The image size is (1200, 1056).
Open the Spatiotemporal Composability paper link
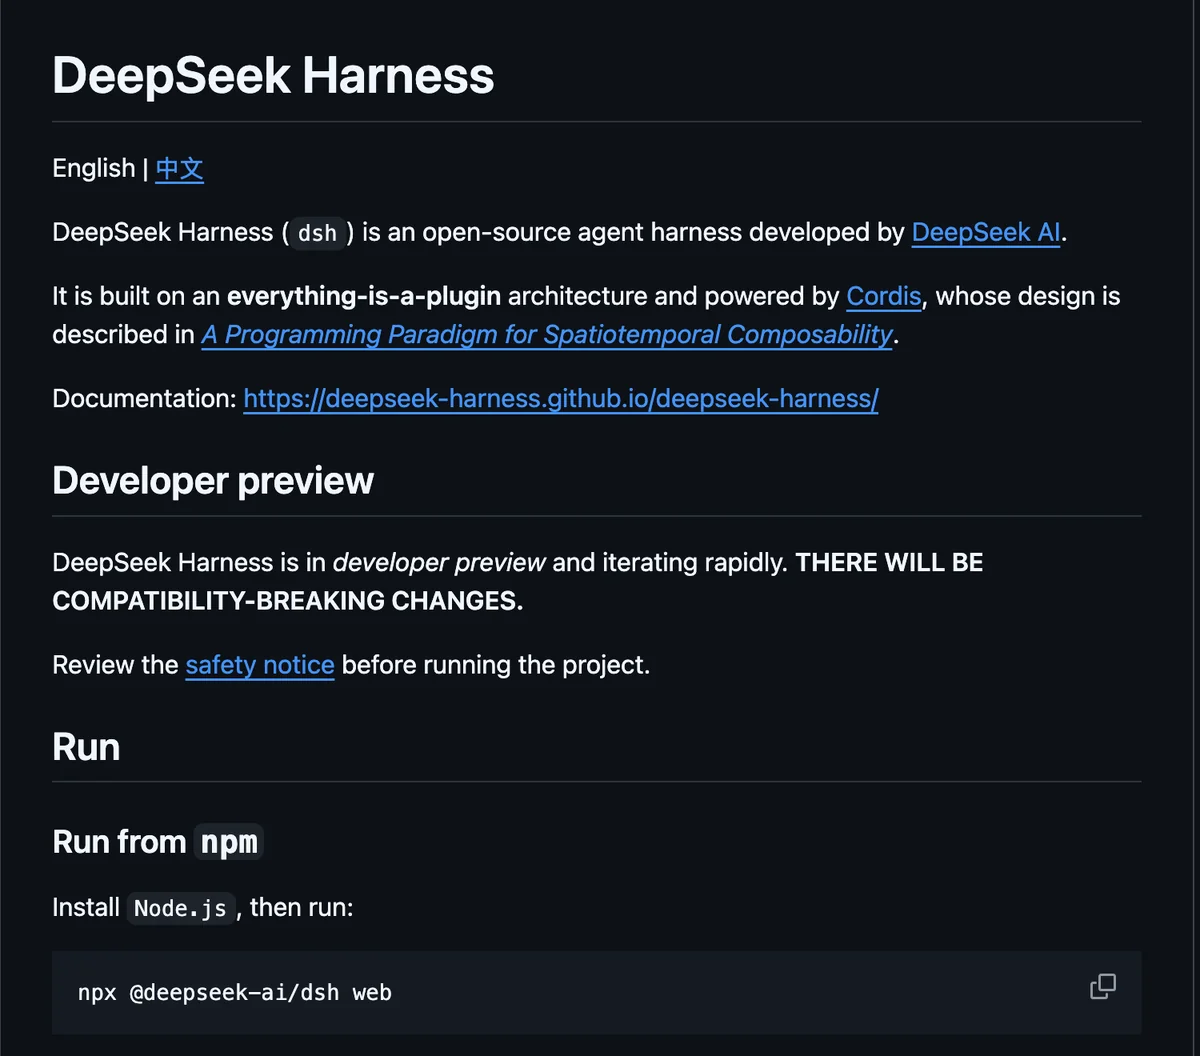[547, 334]
